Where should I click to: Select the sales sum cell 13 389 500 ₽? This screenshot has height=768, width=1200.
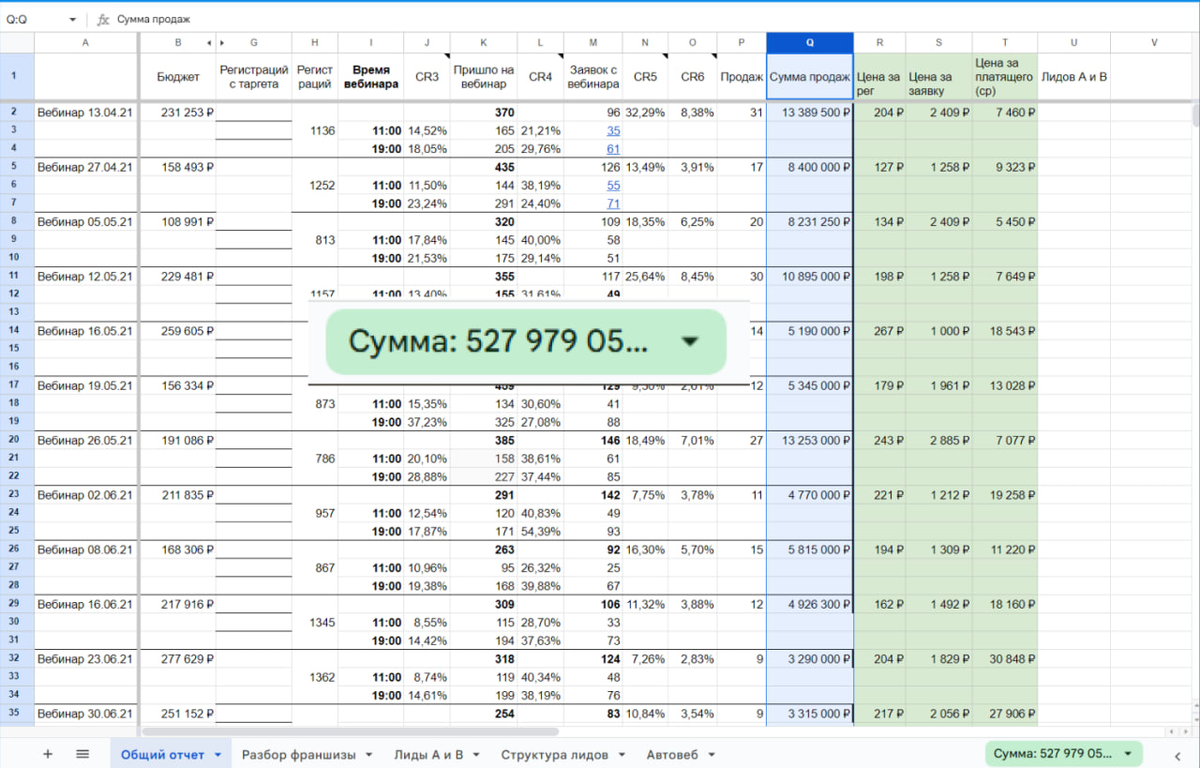pyautogui.click(x=810, y=112)
